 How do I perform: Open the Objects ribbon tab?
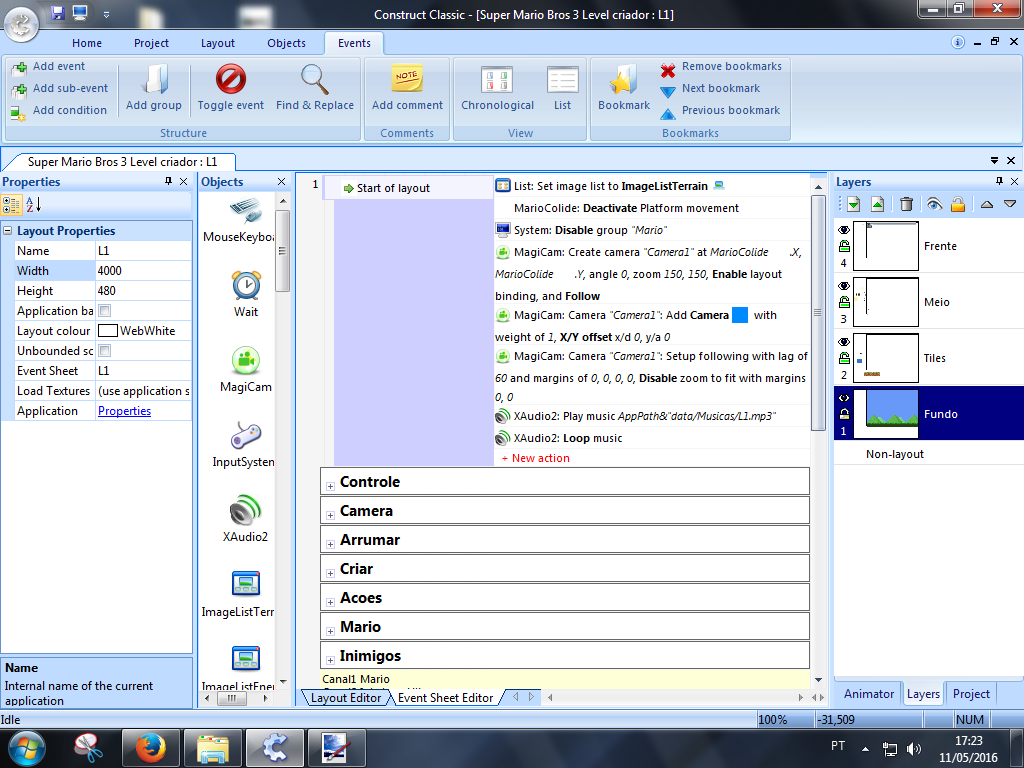click(x=286, y=43)
